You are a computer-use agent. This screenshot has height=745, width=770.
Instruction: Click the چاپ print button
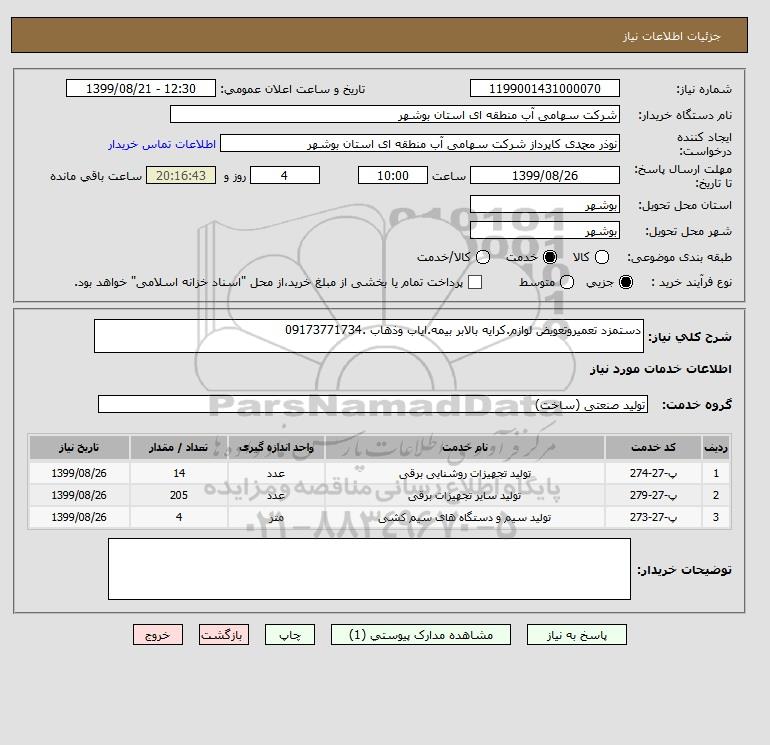pos(290,635)
